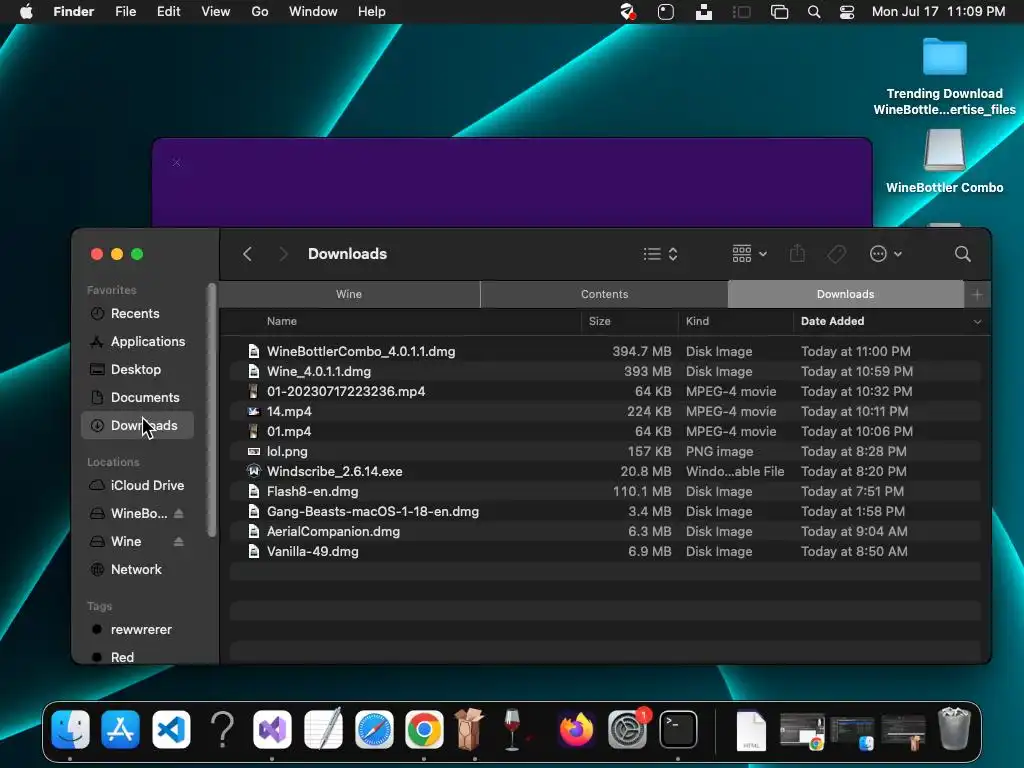
Task: Open Recents in the sidebar
Action: 137,313
